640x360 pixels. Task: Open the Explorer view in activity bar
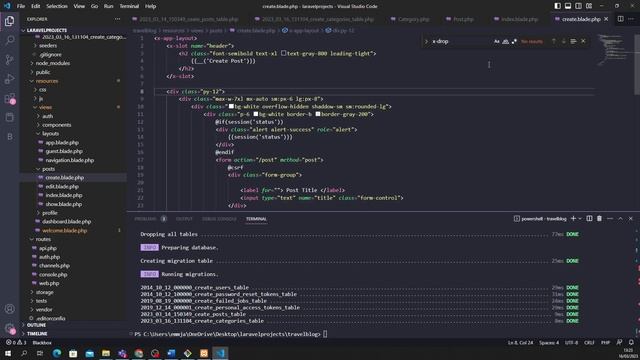click(x=9, y=21)
